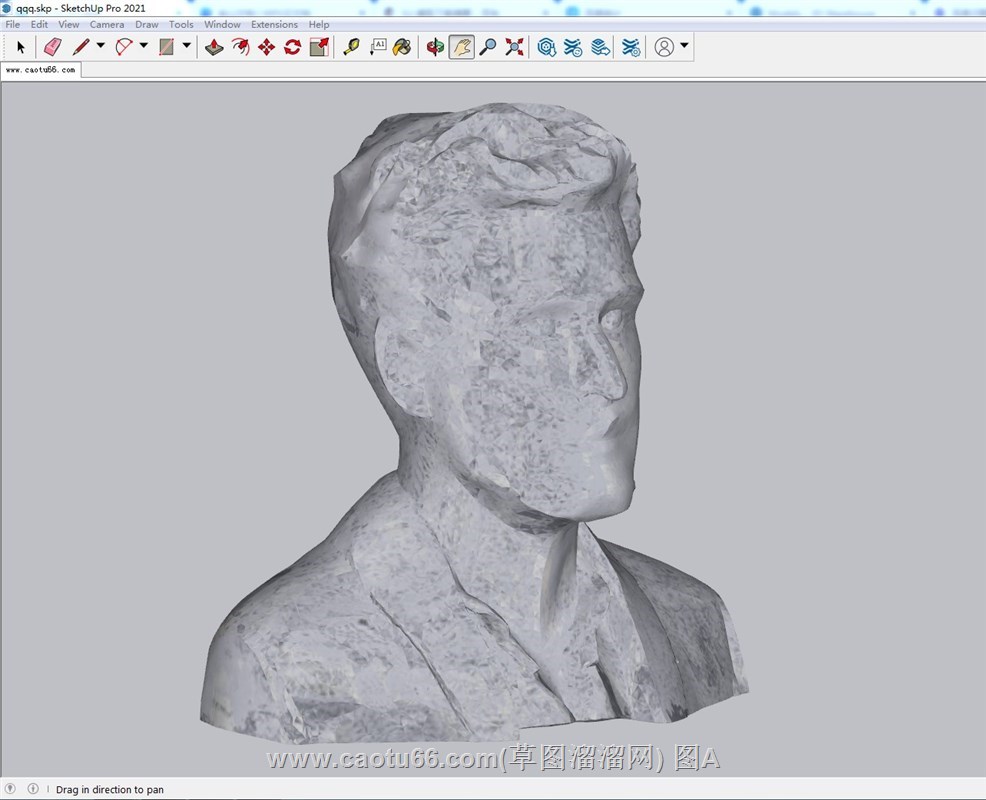Open the 3D Warehouse
This screenshot has height=800, width=986.
(547, 47)
